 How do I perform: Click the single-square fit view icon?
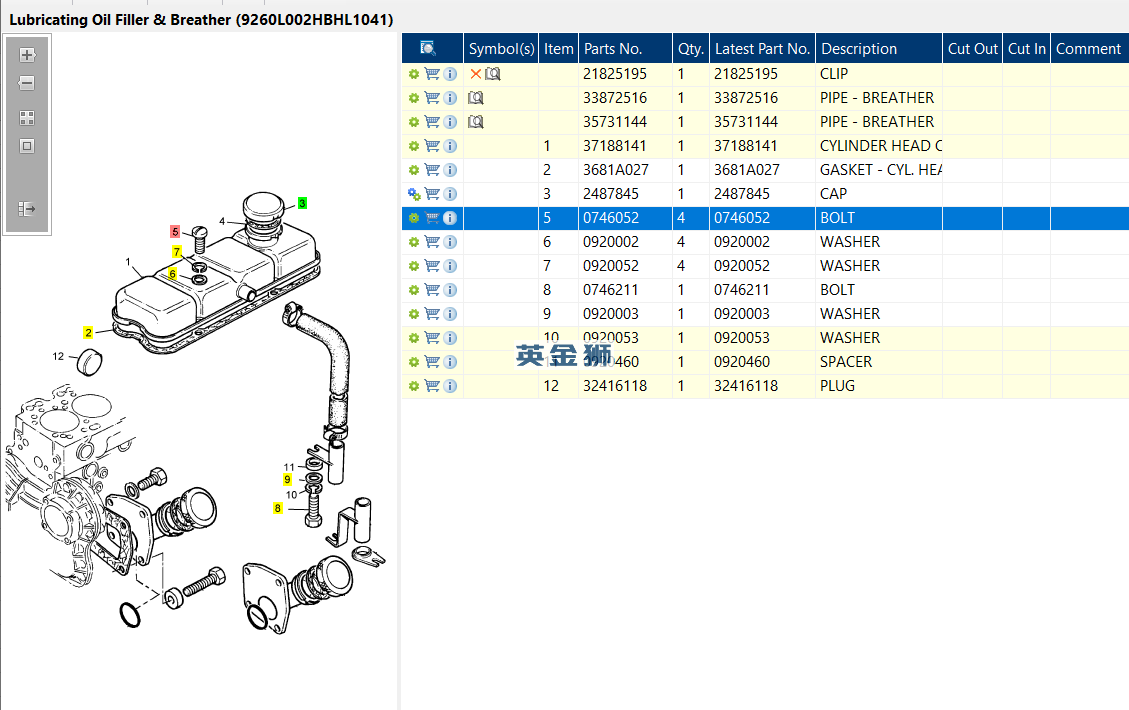[27, 146]
